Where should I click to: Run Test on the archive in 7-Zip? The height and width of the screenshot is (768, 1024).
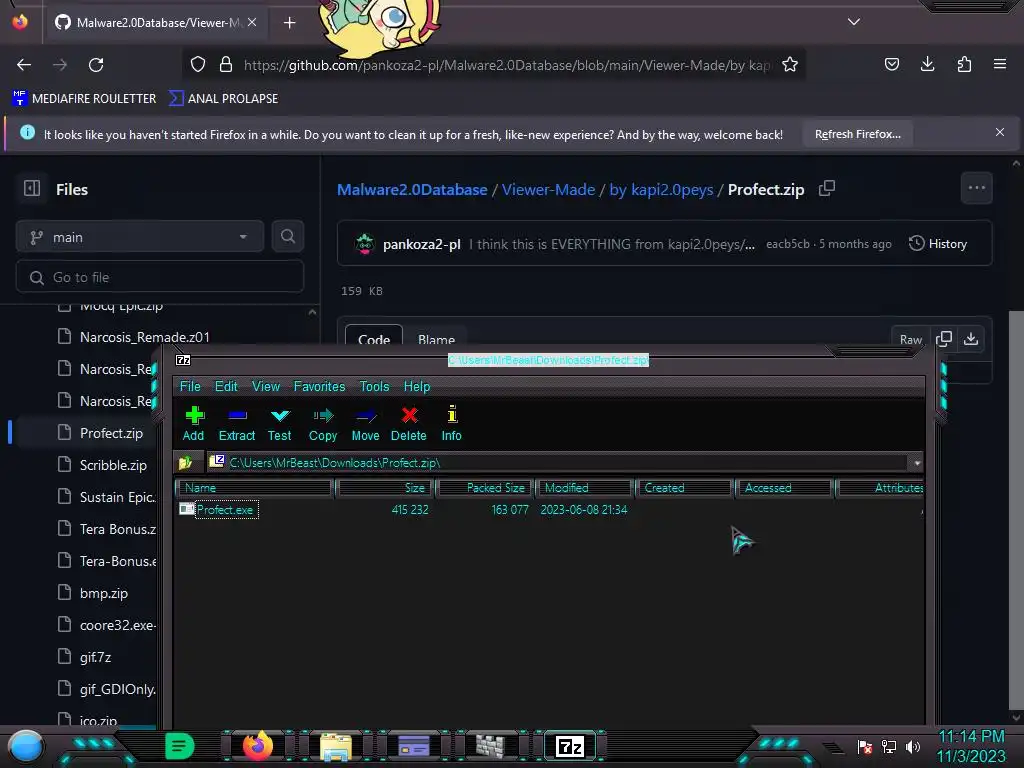click(280, 424)
